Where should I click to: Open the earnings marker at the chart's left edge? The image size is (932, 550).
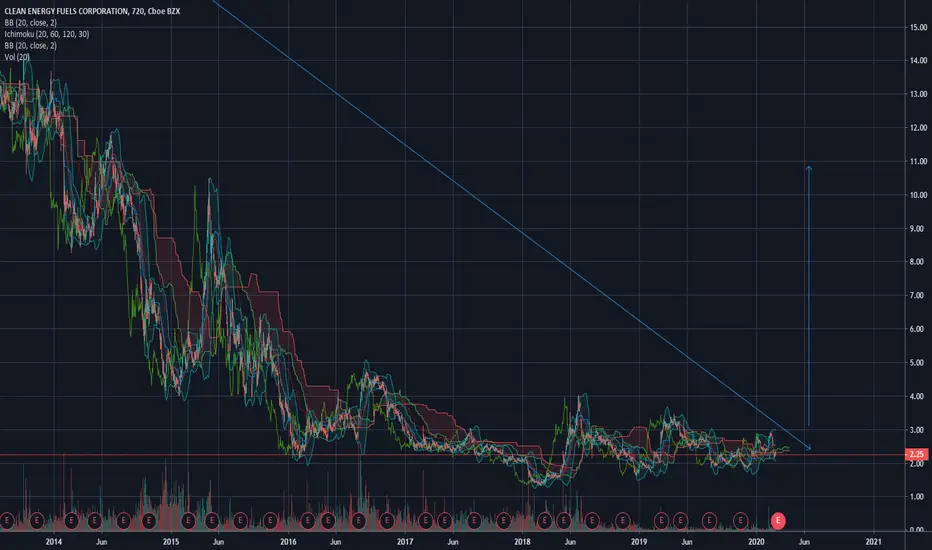[x=7, y=521]
